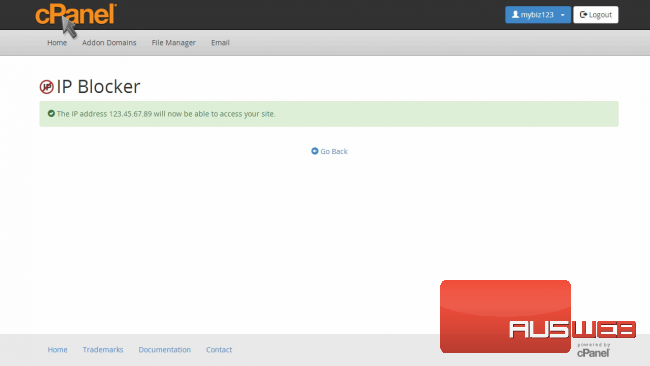This screenshot has width=650, height=366.
Task: Click the red AUSWEB logo badge
Action: 538,317
